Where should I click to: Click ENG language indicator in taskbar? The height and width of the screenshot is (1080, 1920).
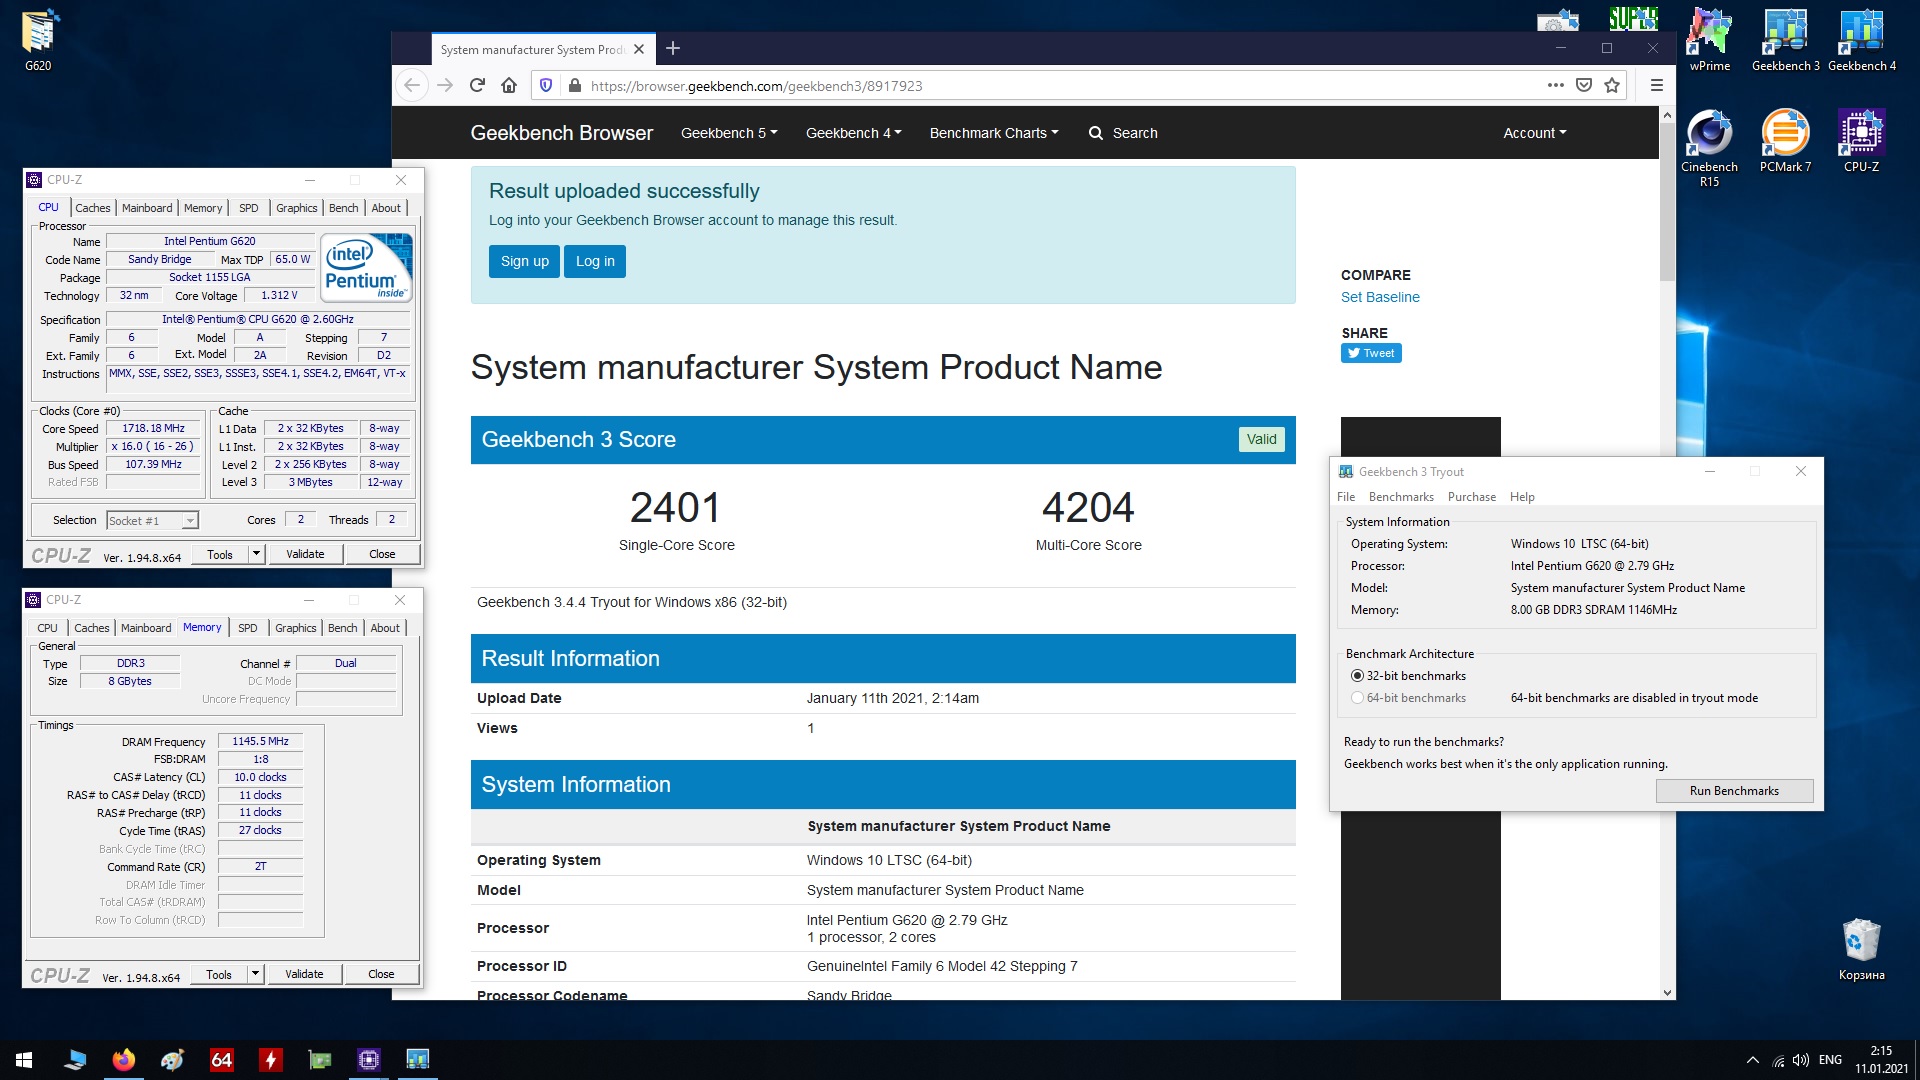click(1830, 1060)
